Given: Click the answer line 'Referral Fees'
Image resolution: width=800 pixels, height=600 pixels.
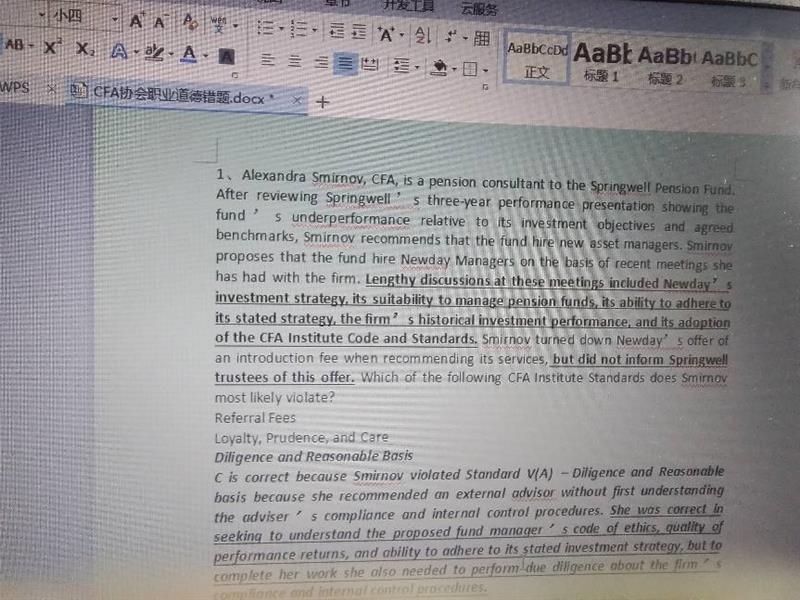Looking at the screenshot, I should click(255, 418).
